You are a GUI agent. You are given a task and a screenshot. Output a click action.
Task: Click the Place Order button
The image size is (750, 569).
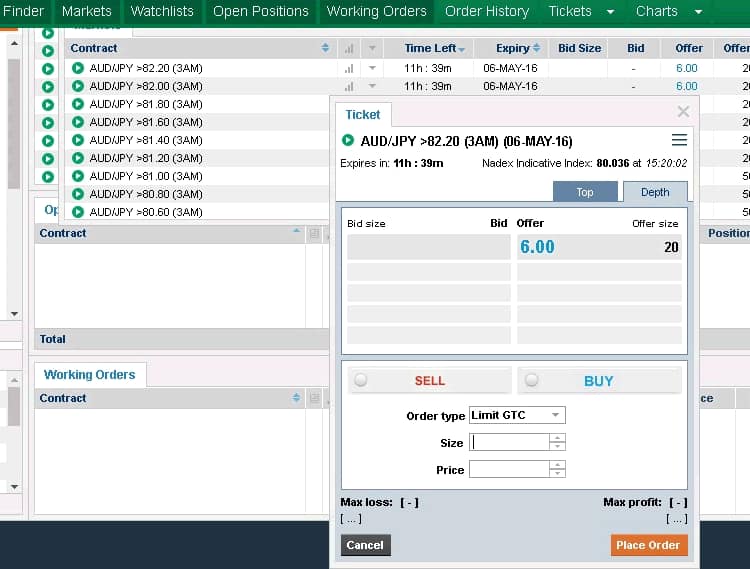click(x=648, y=545)
